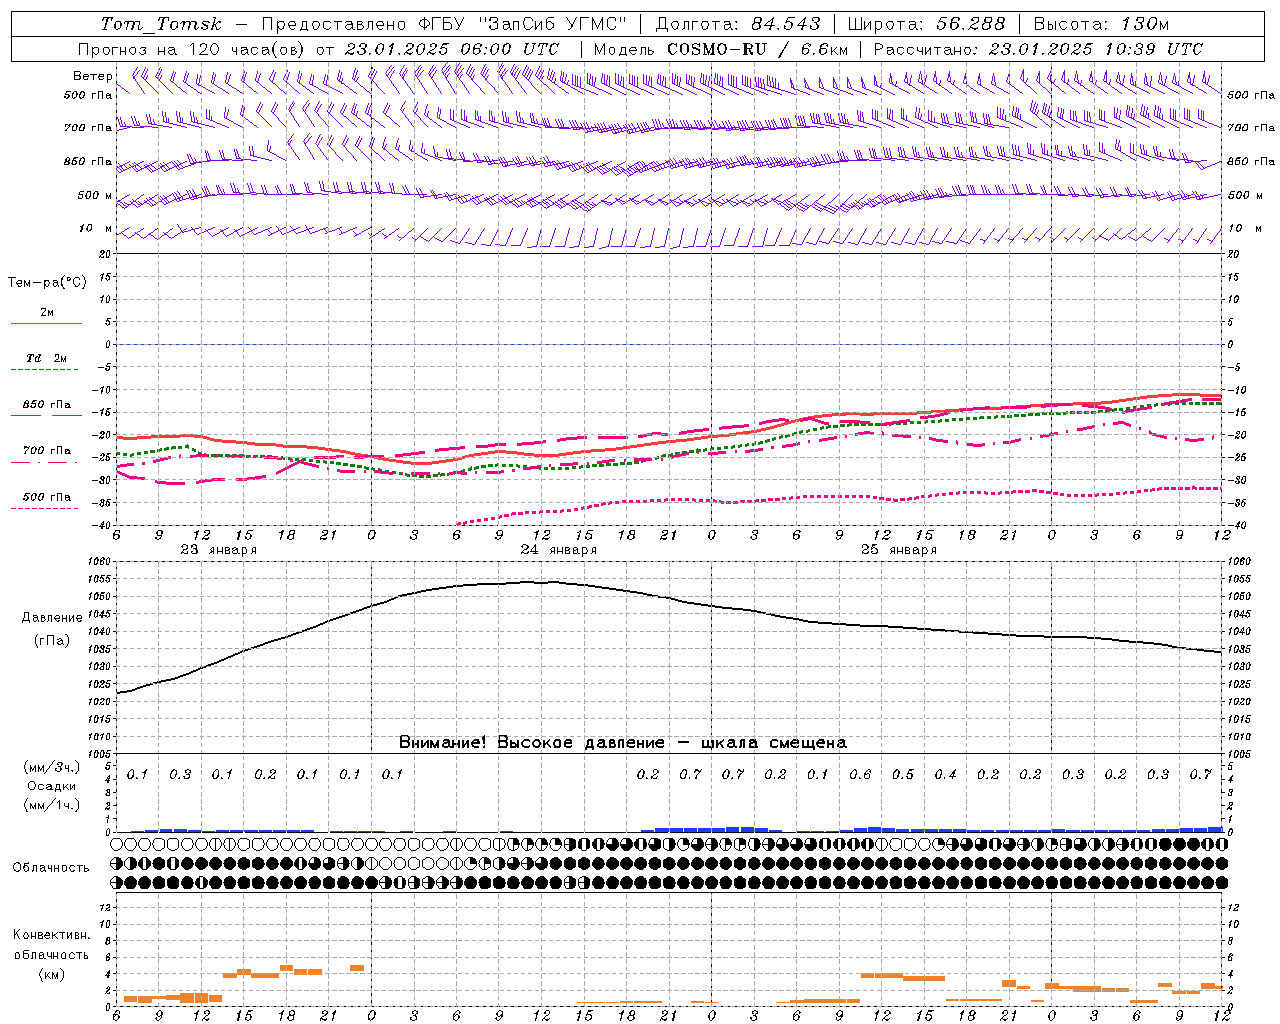Click the Тем-ра(°C) axis title
The width and height of the screenshot is (1280, 1024).
47,283
